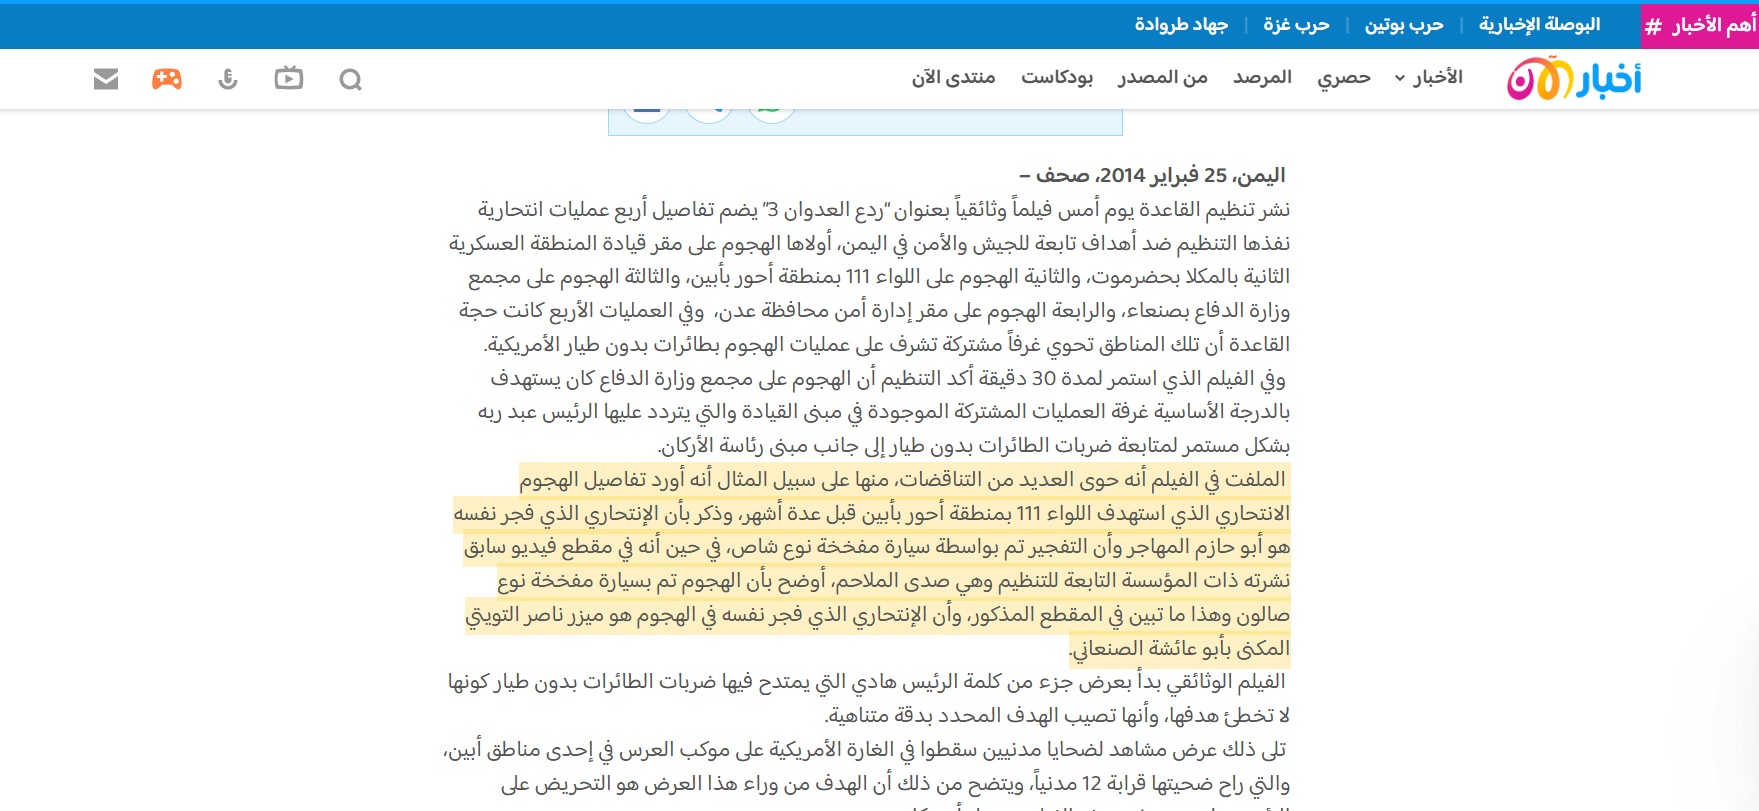Click the live TV video icon
The height and width of the screenshot is (811, 1759).
coord(289,78)
